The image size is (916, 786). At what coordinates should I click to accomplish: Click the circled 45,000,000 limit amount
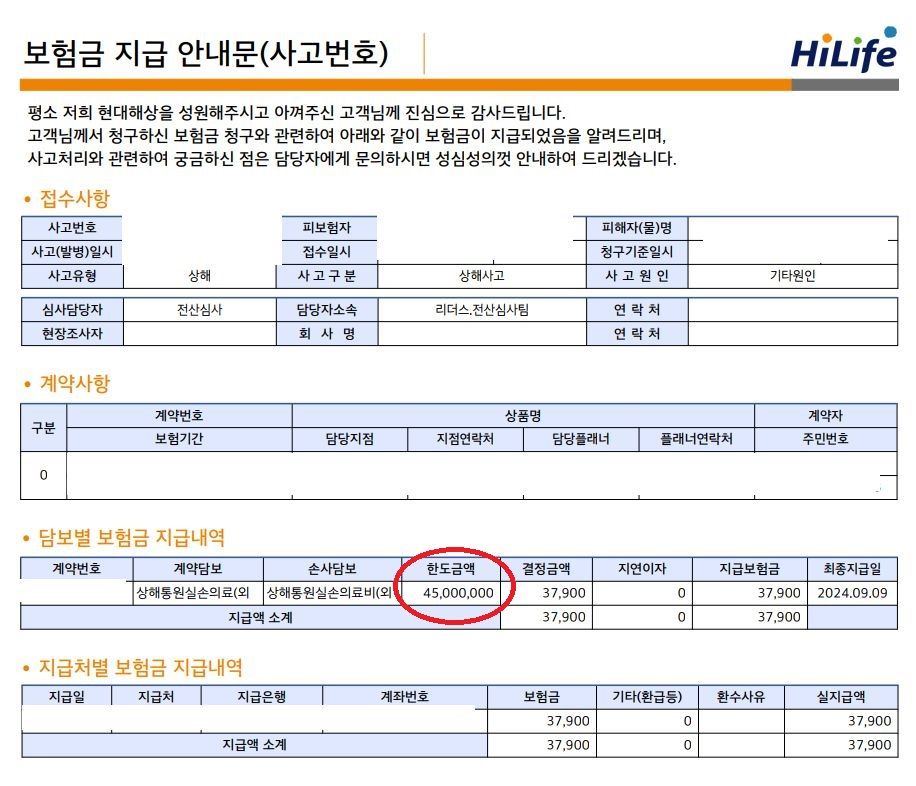click(x=458, y=593)
